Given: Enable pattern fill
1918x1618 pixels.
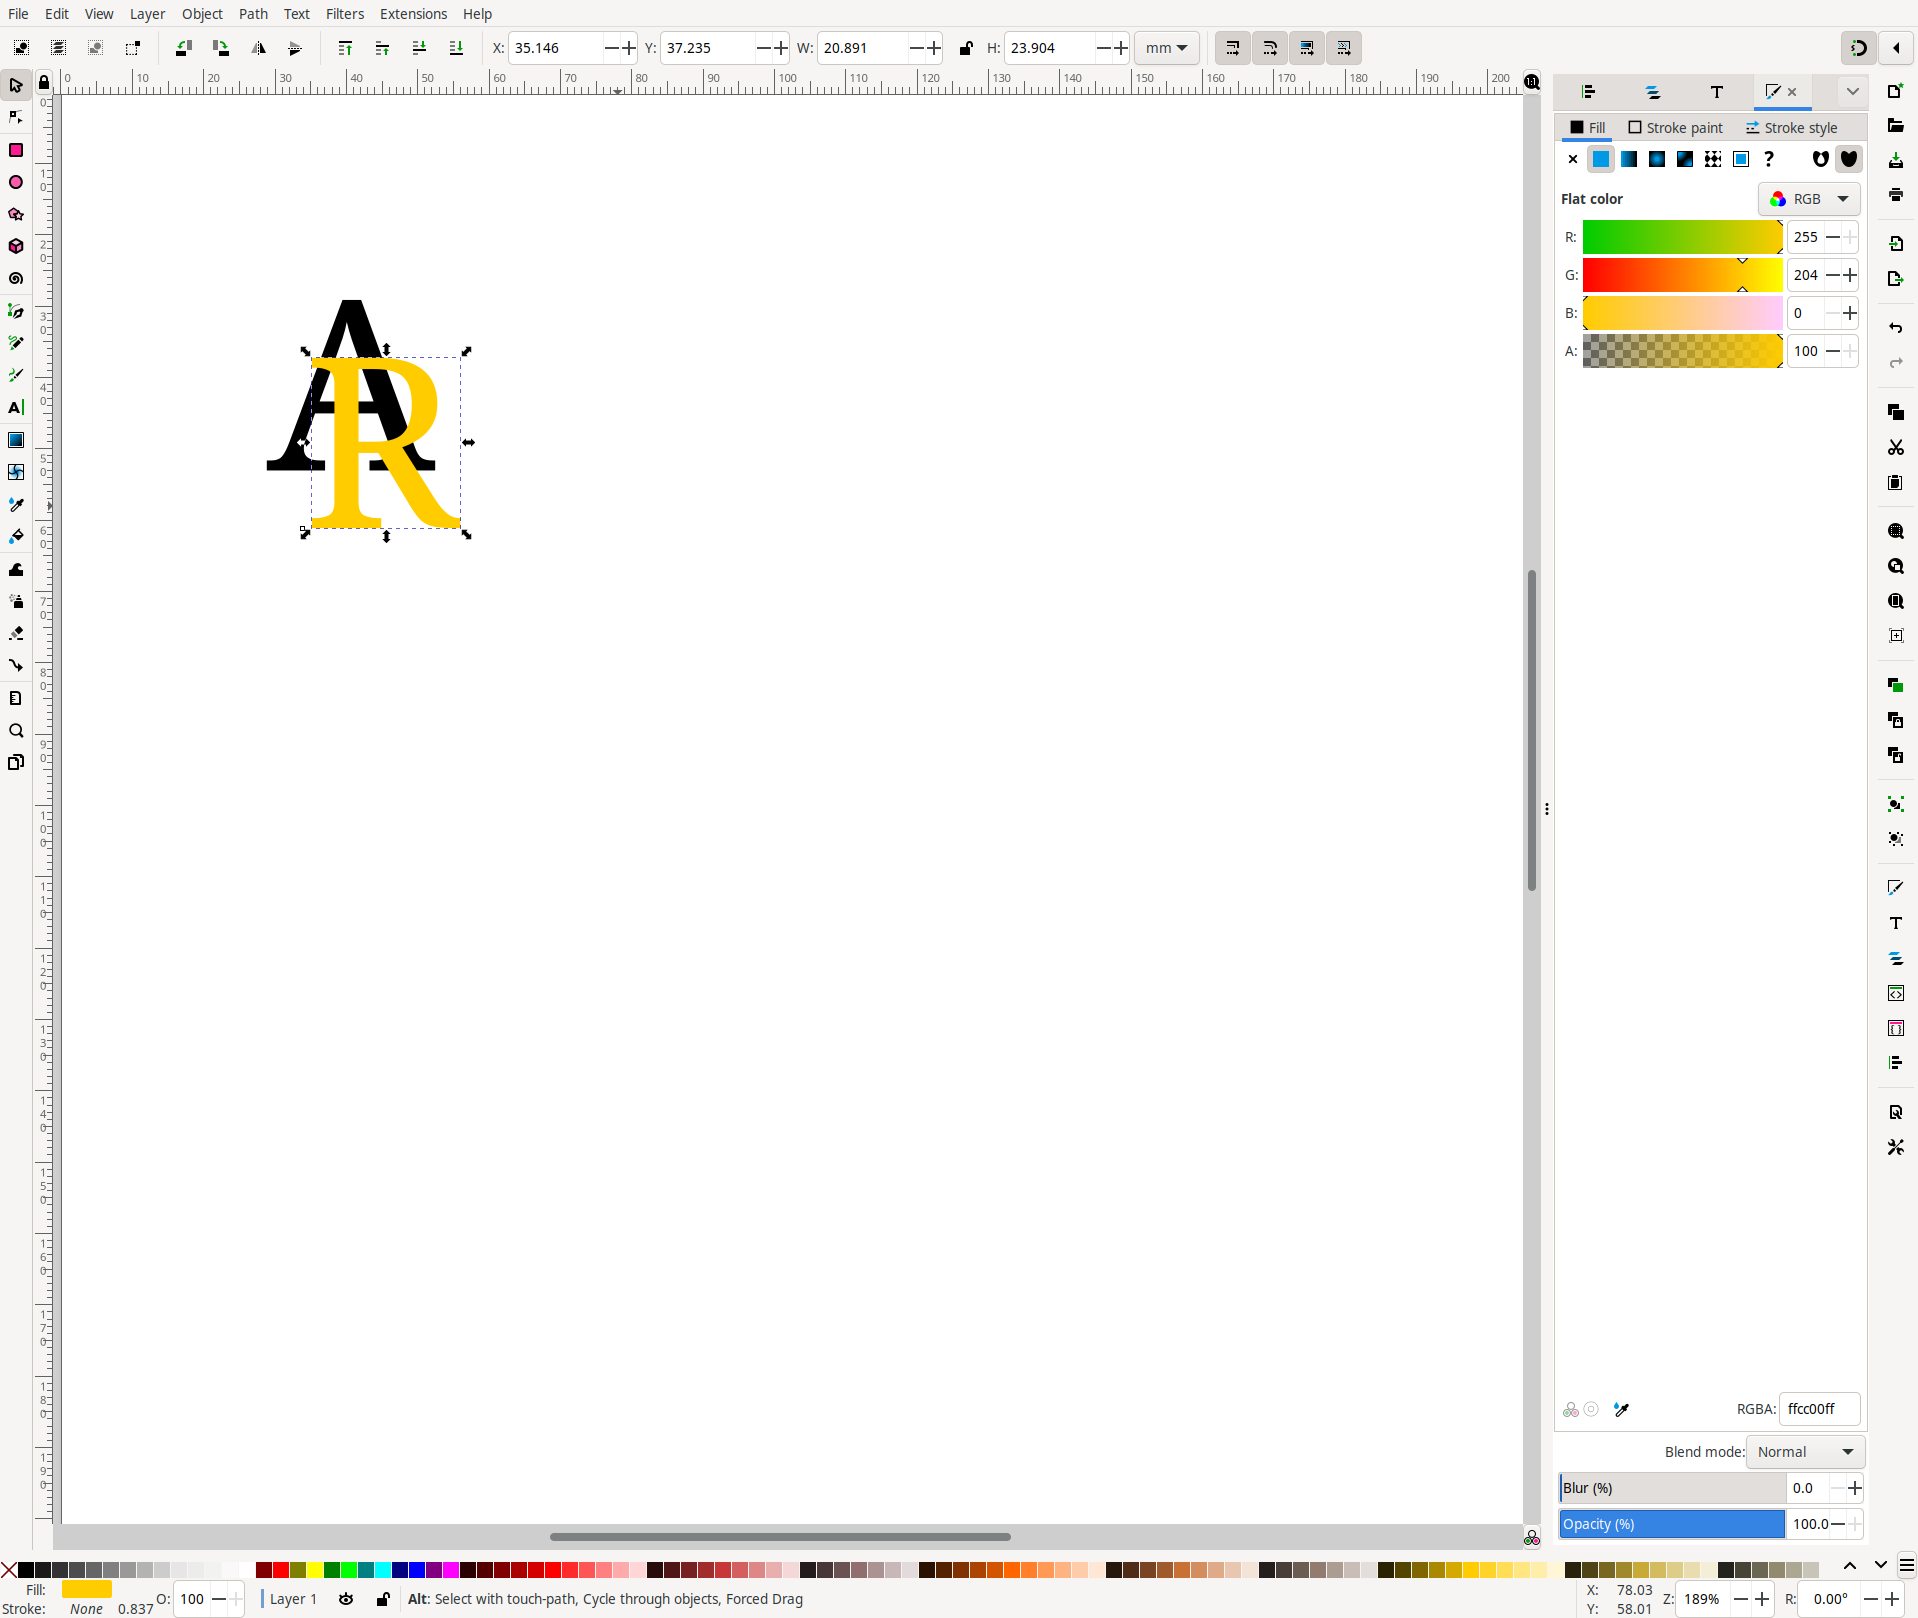Looking at the screenshot, I should [1712, 159].
